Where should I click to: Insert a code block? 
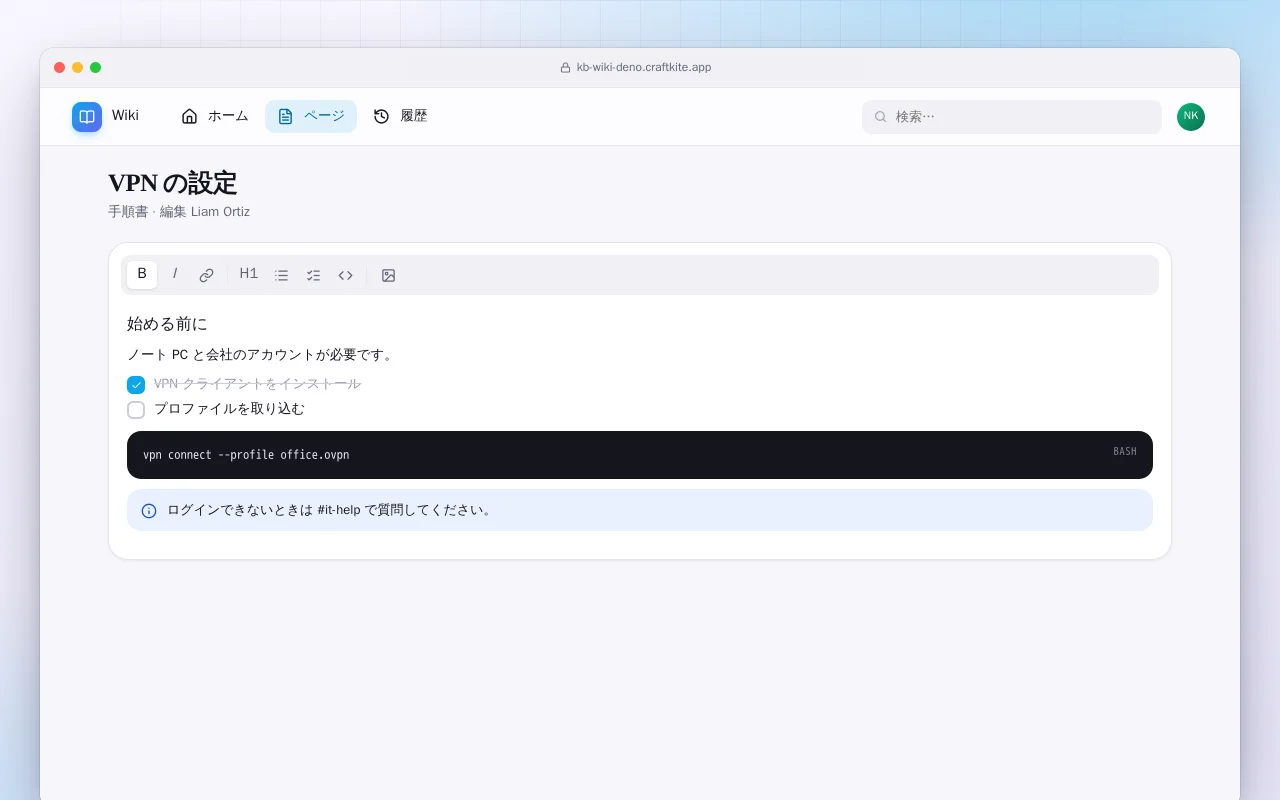[345, 275]
